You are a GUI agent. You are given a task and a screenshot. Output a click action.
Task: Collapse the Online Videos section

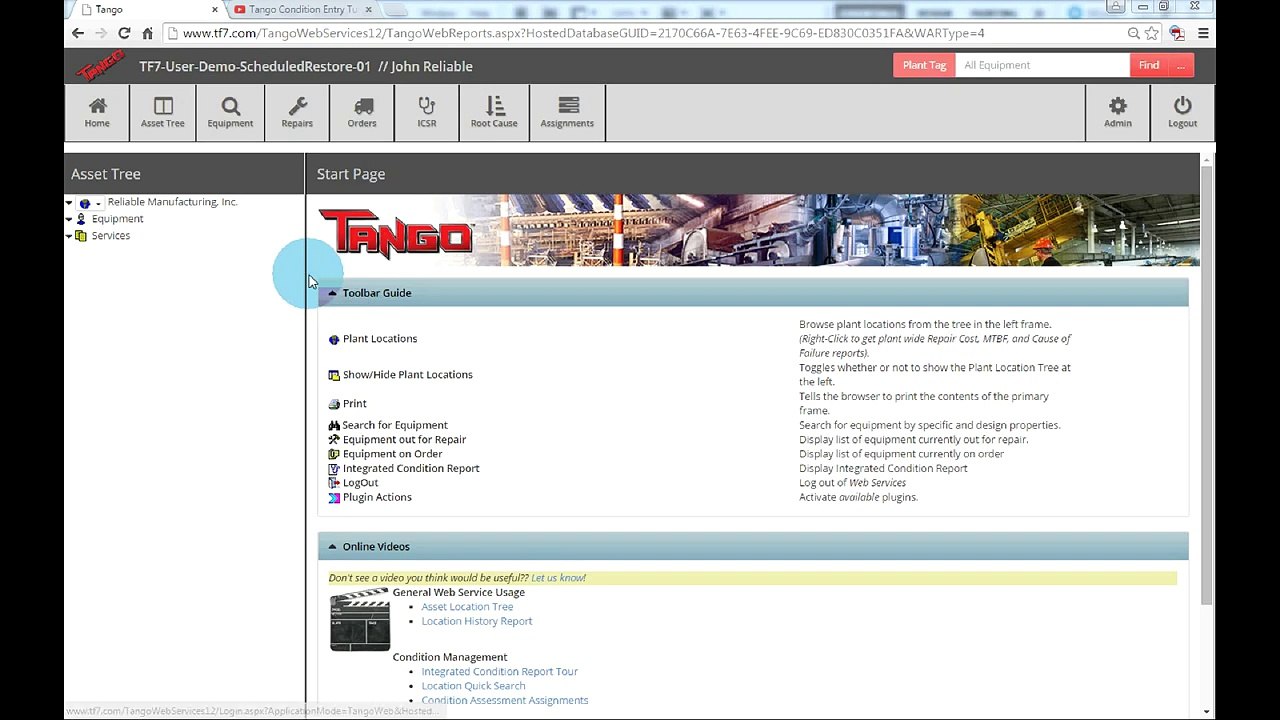[332, 547]
